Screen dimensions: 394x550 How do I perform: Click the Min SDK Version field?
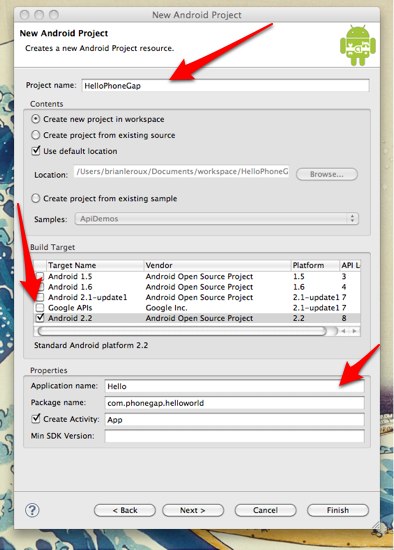tap(234, 436)
